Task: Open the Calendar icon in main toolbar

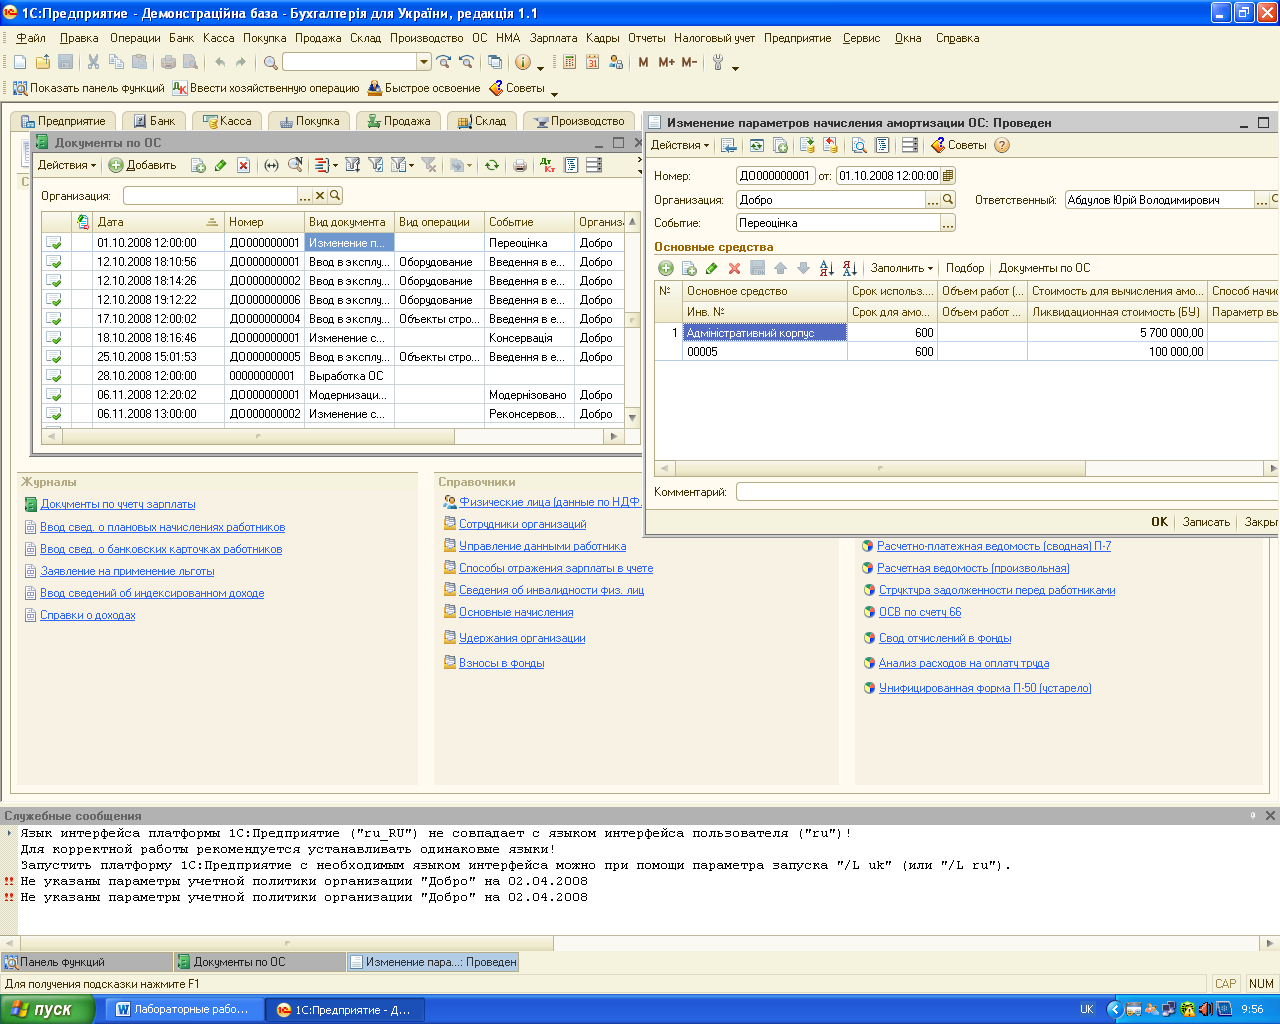Action: click(592, 62)
